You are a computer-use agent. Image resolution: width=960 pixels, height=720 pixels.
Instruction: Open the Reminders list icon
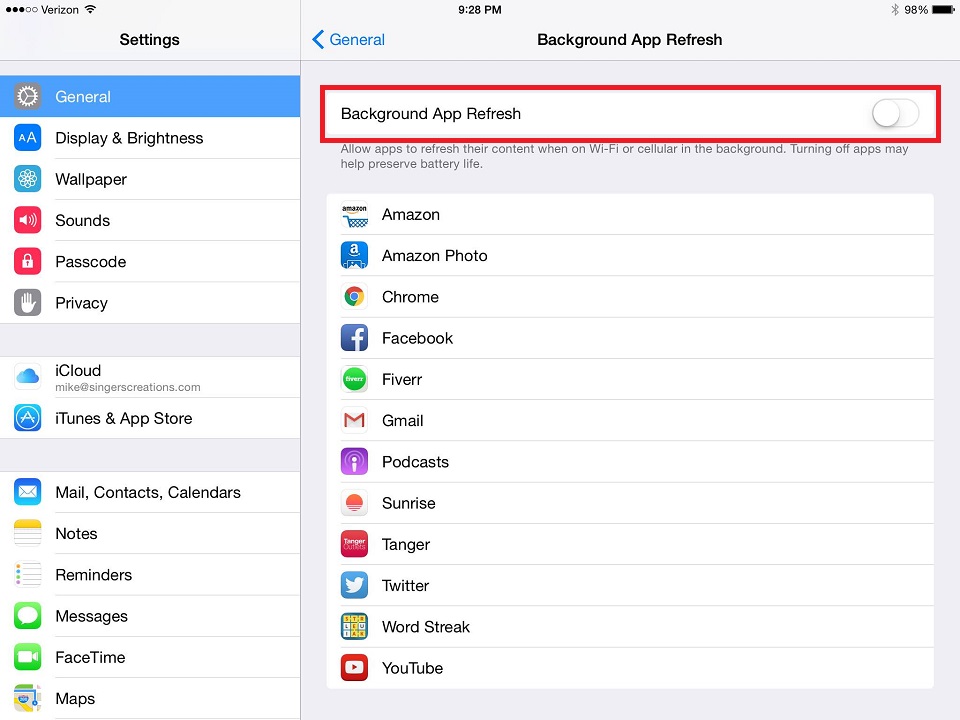pyautogui.click(x=28, y=575)
